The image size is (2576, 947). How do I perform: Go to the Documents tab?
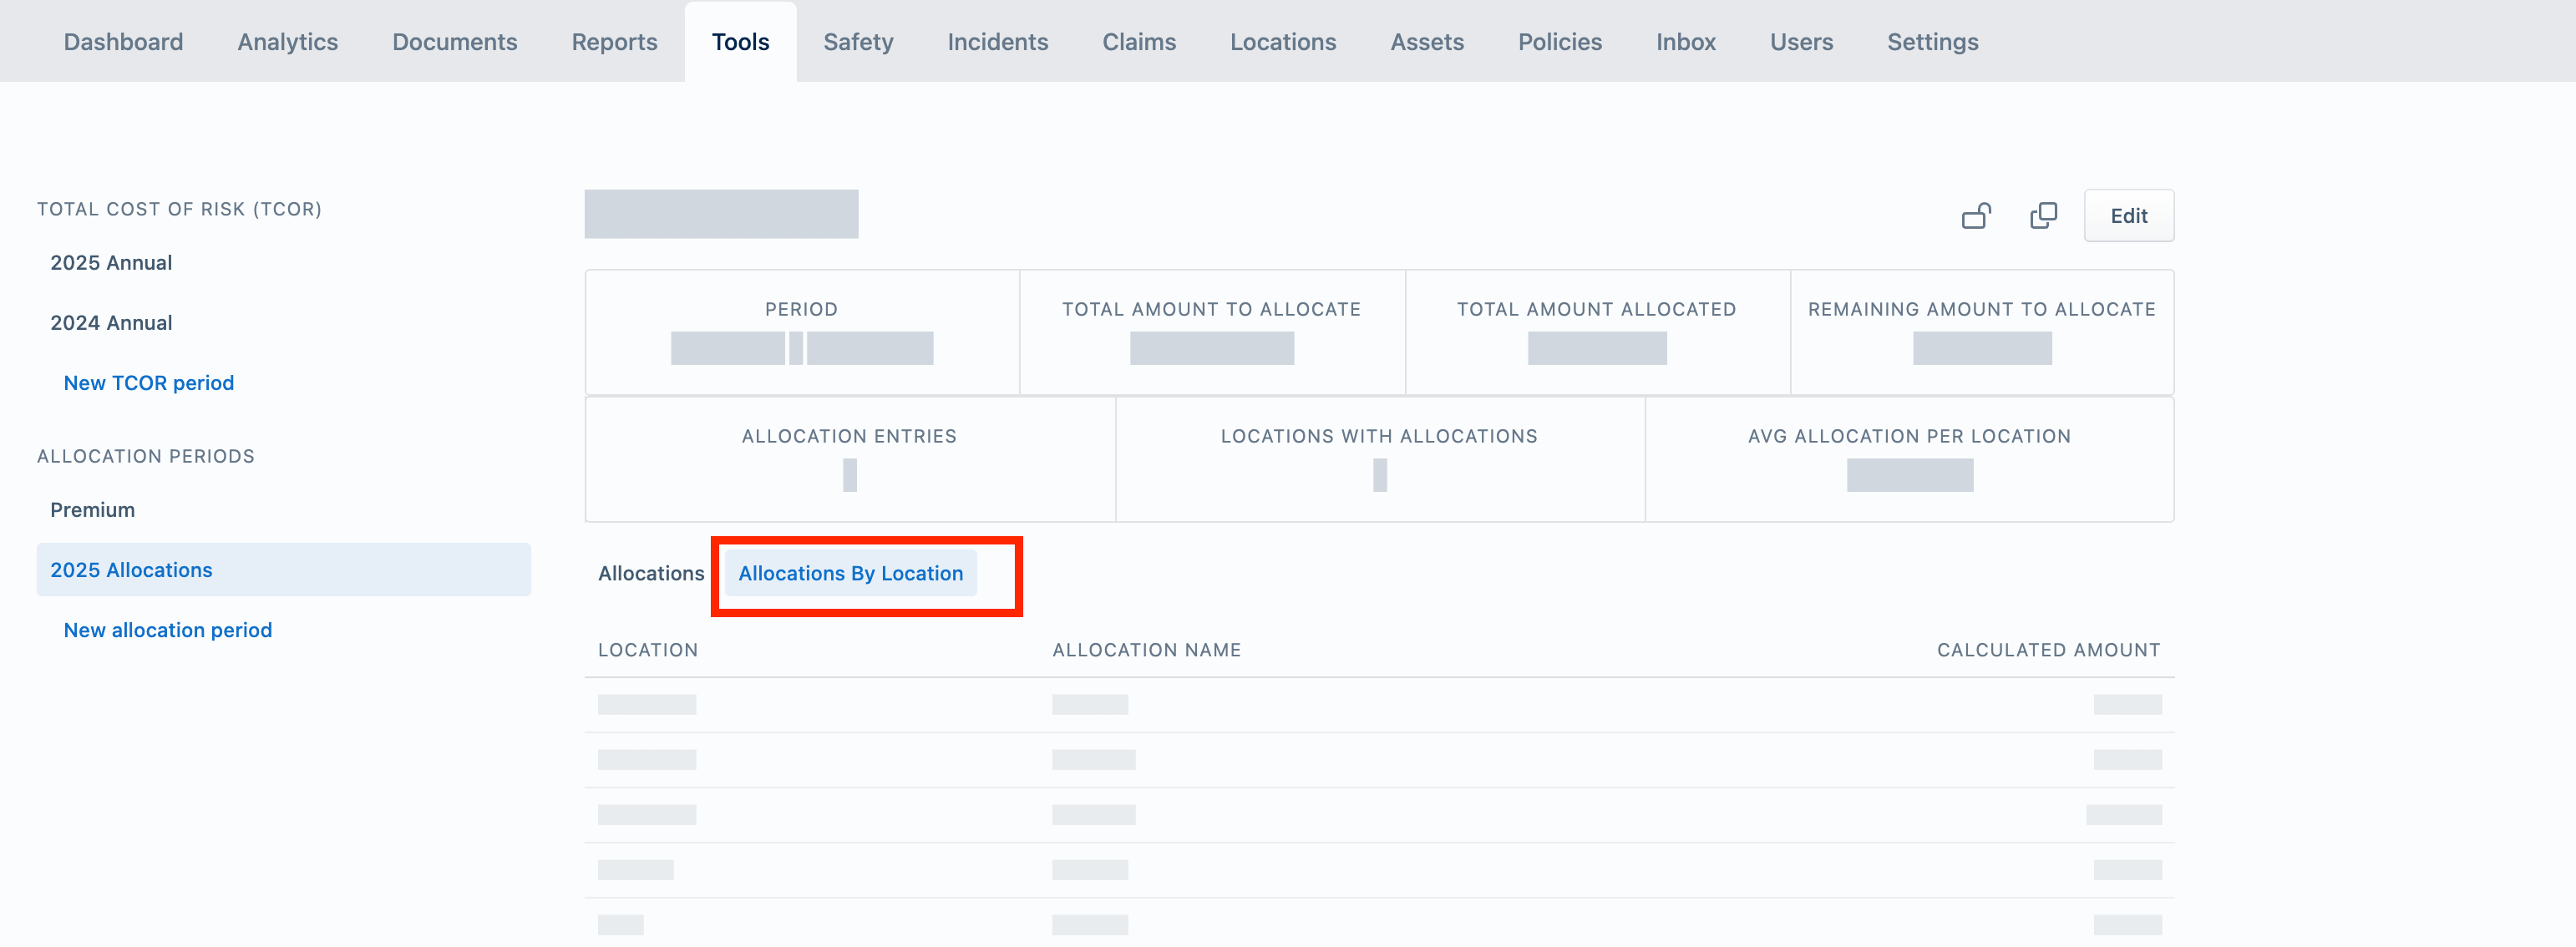(x=454, y=42)
